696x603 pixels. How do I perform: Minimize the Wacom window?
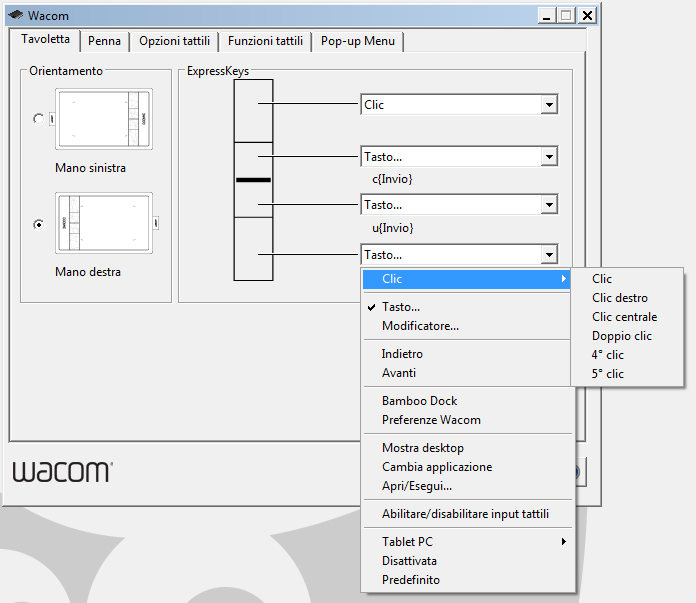(547, 16)
